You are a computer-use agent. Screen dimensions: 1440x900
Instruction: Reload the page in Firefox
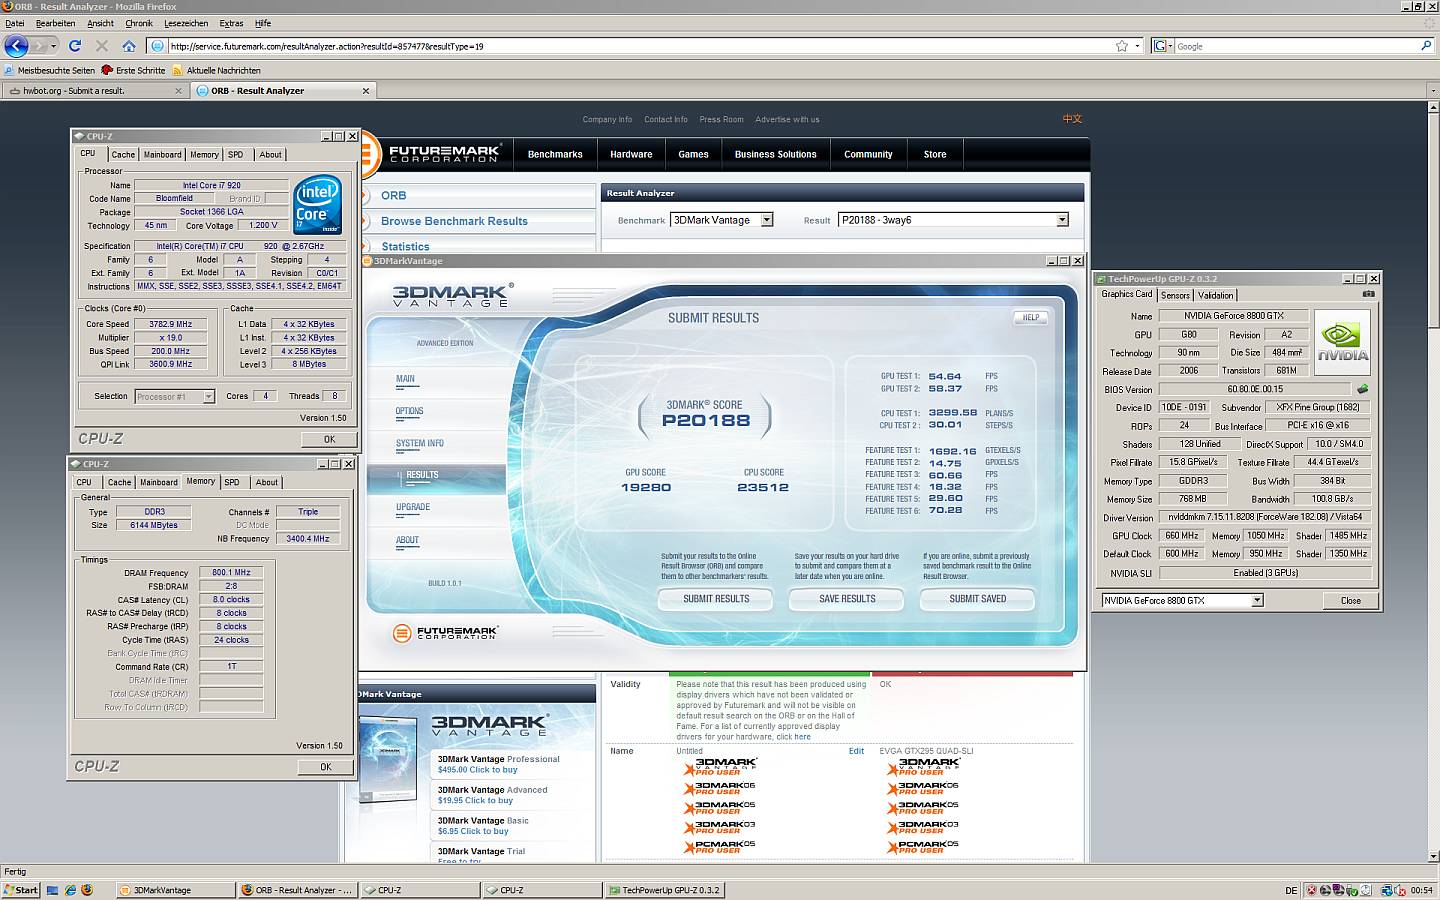pos(74,46)
